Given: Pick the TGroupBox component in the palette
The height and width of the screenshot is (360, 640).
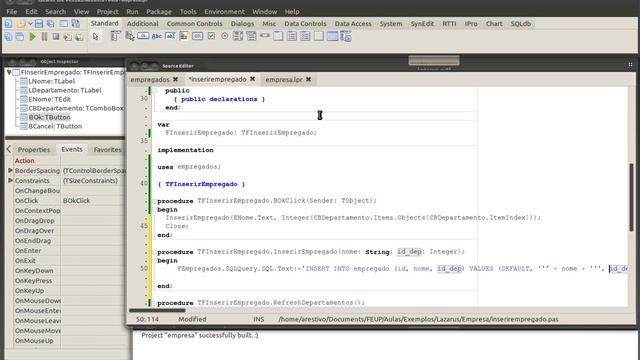Looking at the screenshot, I should tap(278, 36).
